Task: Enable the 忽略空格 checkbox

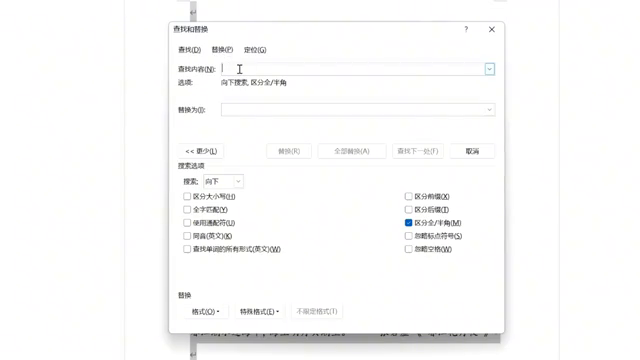Action: pos(409,249)
